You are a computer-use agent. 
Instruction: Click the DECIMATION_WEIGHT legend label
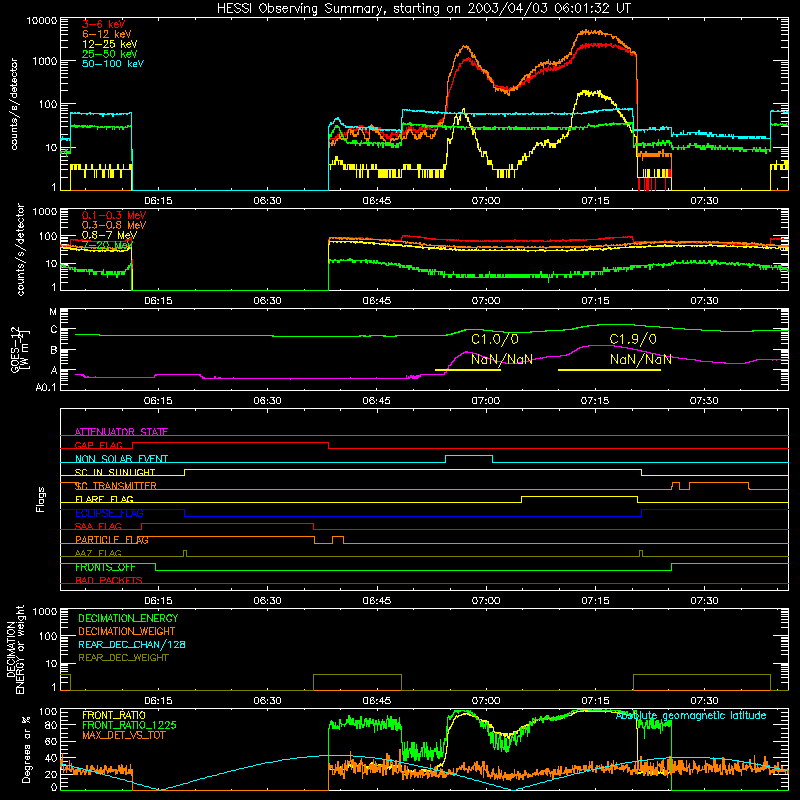tap(127, 631)
